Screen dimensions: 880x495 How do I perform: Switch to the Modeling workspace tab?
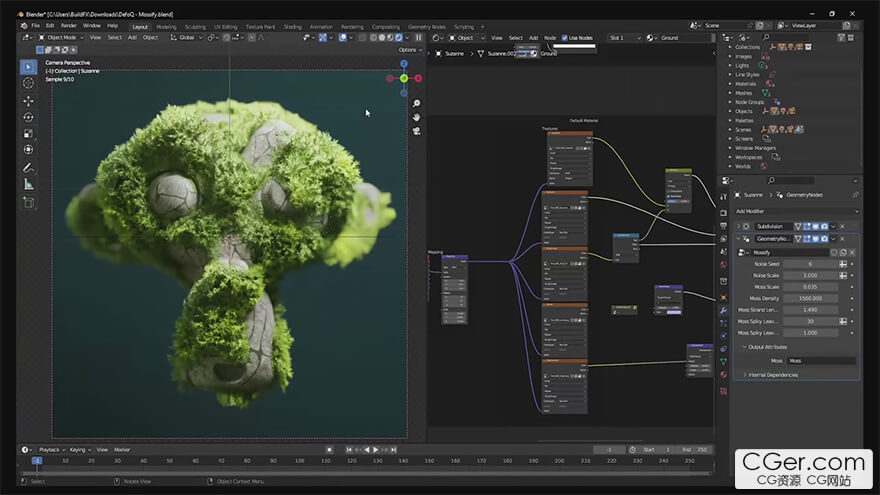pos(166,27)
